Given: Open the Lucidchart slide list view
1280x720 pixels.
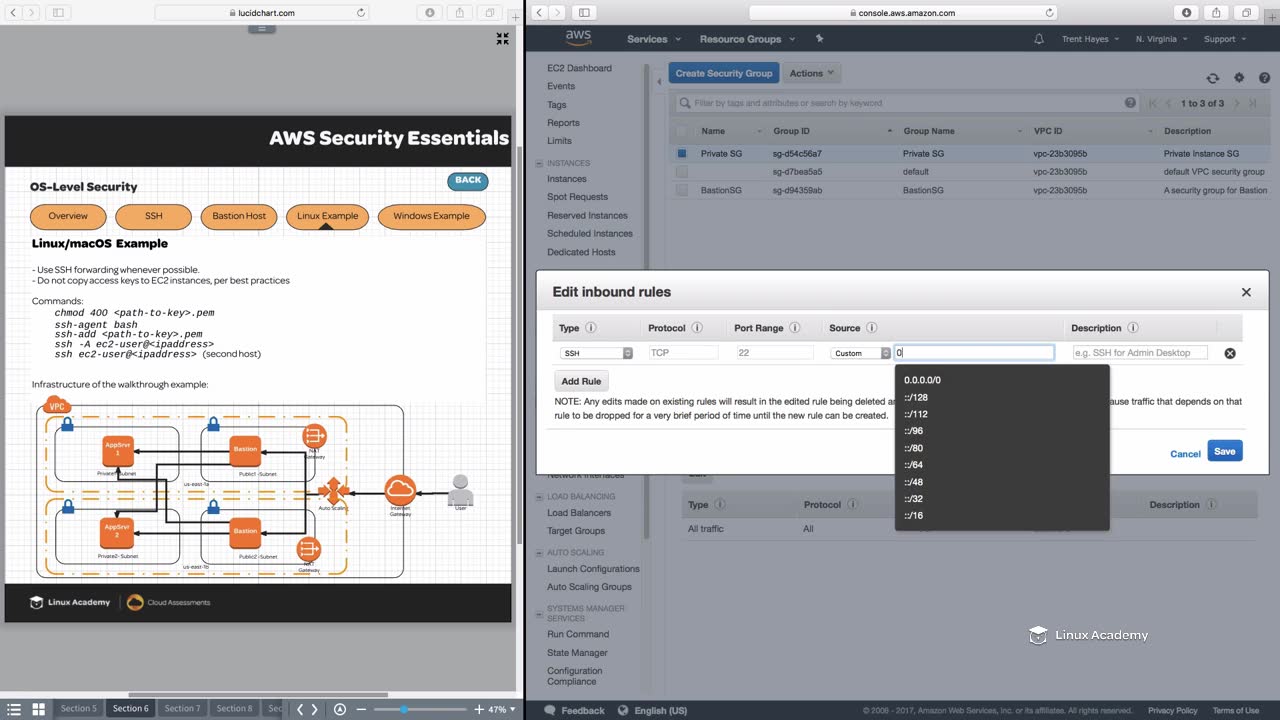Looking at the screenshot, I should coord(14,709).
